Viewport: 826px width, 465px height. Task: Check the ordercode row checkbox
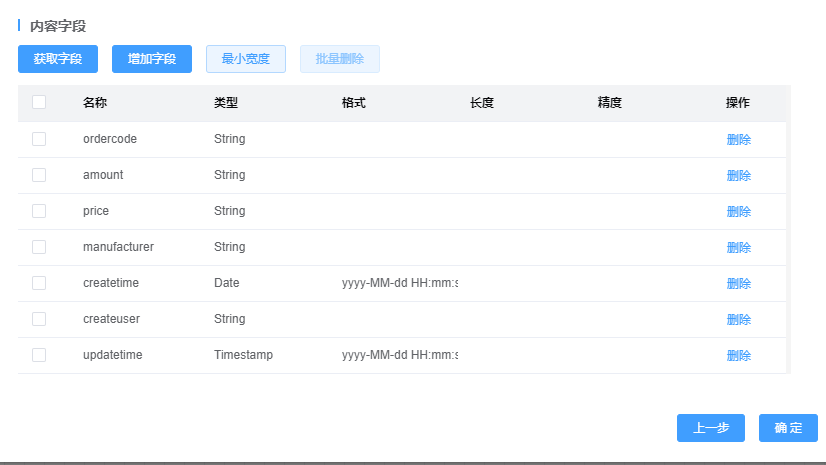pos(39,139)
